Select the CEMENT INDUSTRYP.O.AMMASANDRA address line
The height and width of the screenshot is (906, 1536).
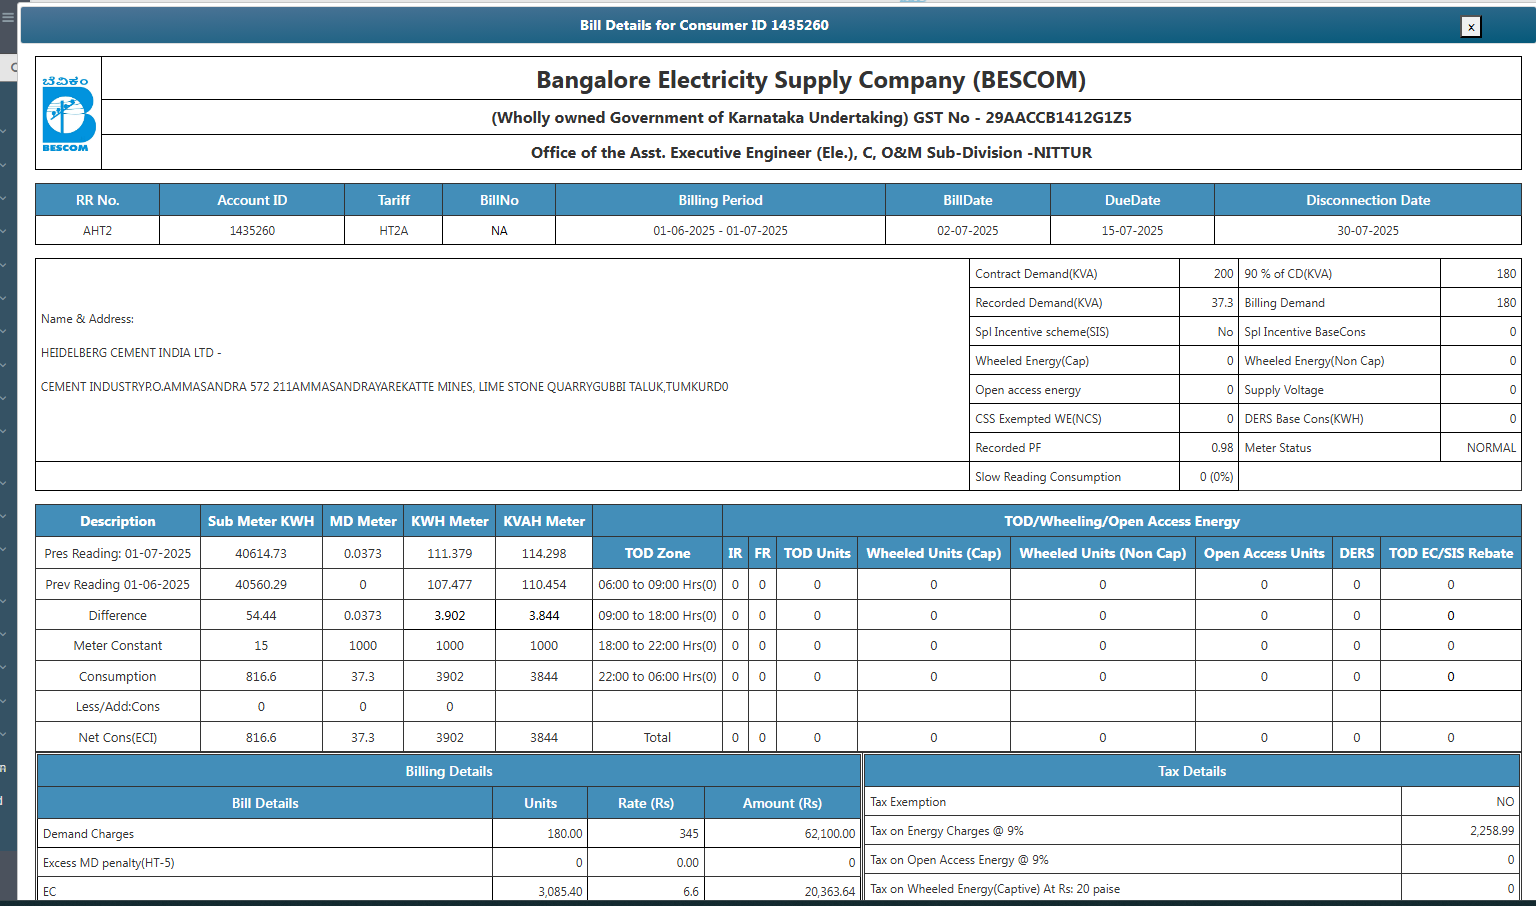pyautogui.click(x=384, y=387)
